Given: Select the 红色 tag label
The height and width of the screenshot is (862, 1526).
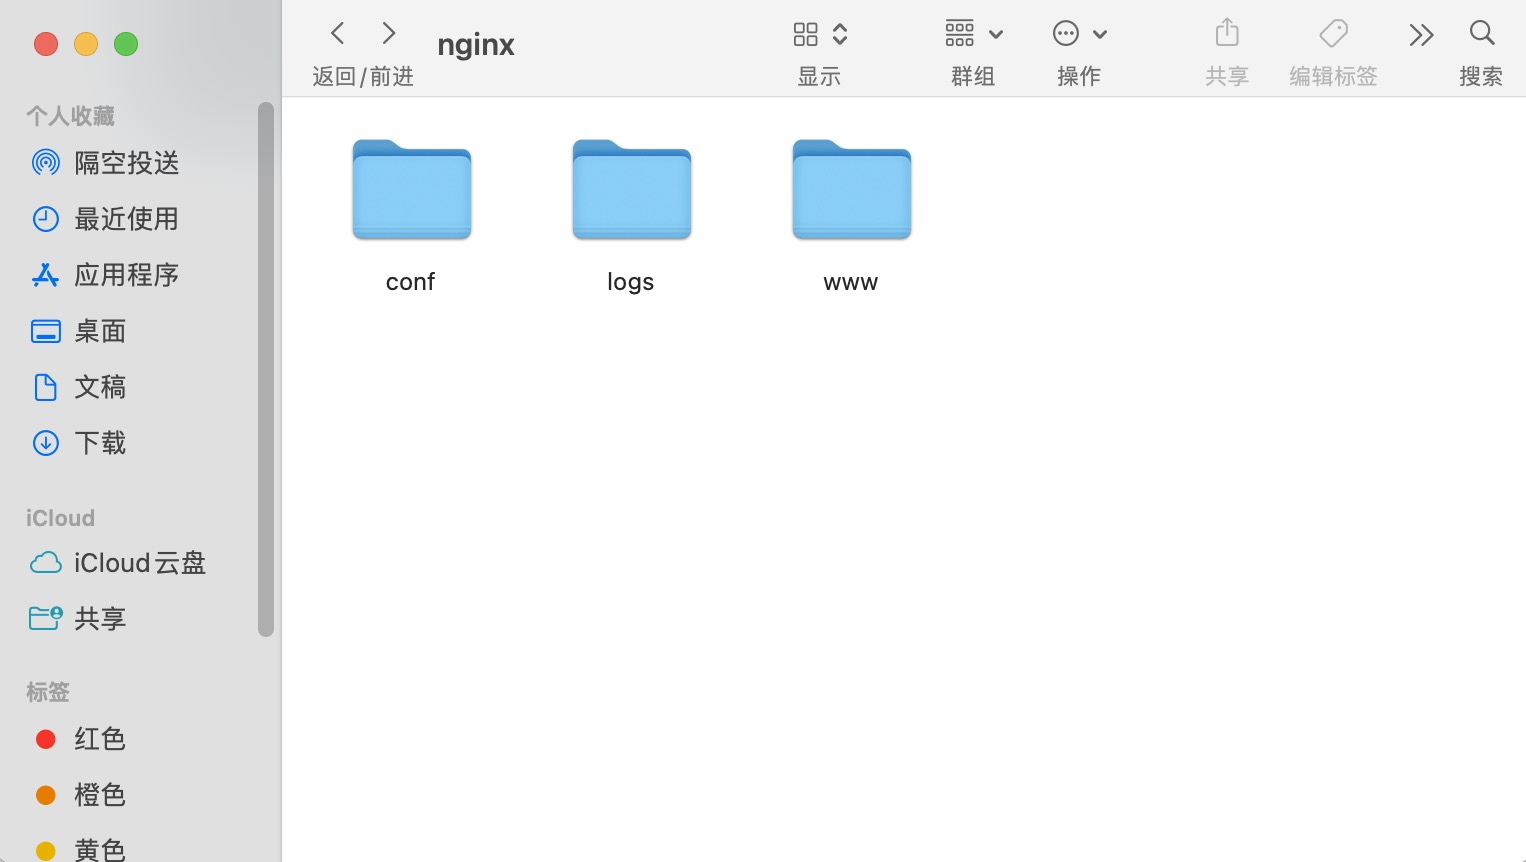Looking at the screenshot, I should (100, 739).
